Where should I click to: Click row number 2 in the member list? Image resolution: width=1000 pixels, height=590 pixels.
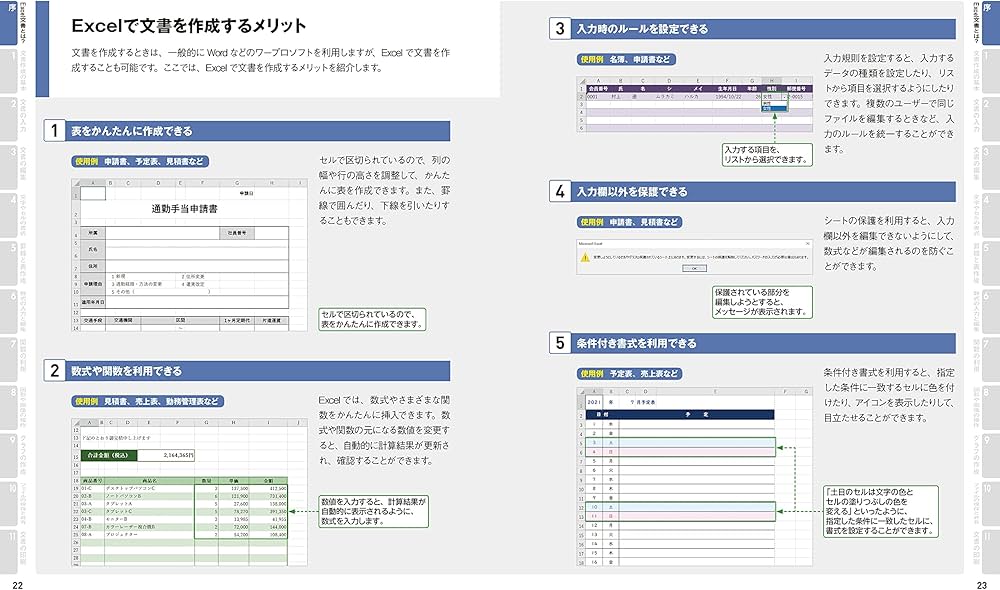pyautogui.click(x=581, y=96)
